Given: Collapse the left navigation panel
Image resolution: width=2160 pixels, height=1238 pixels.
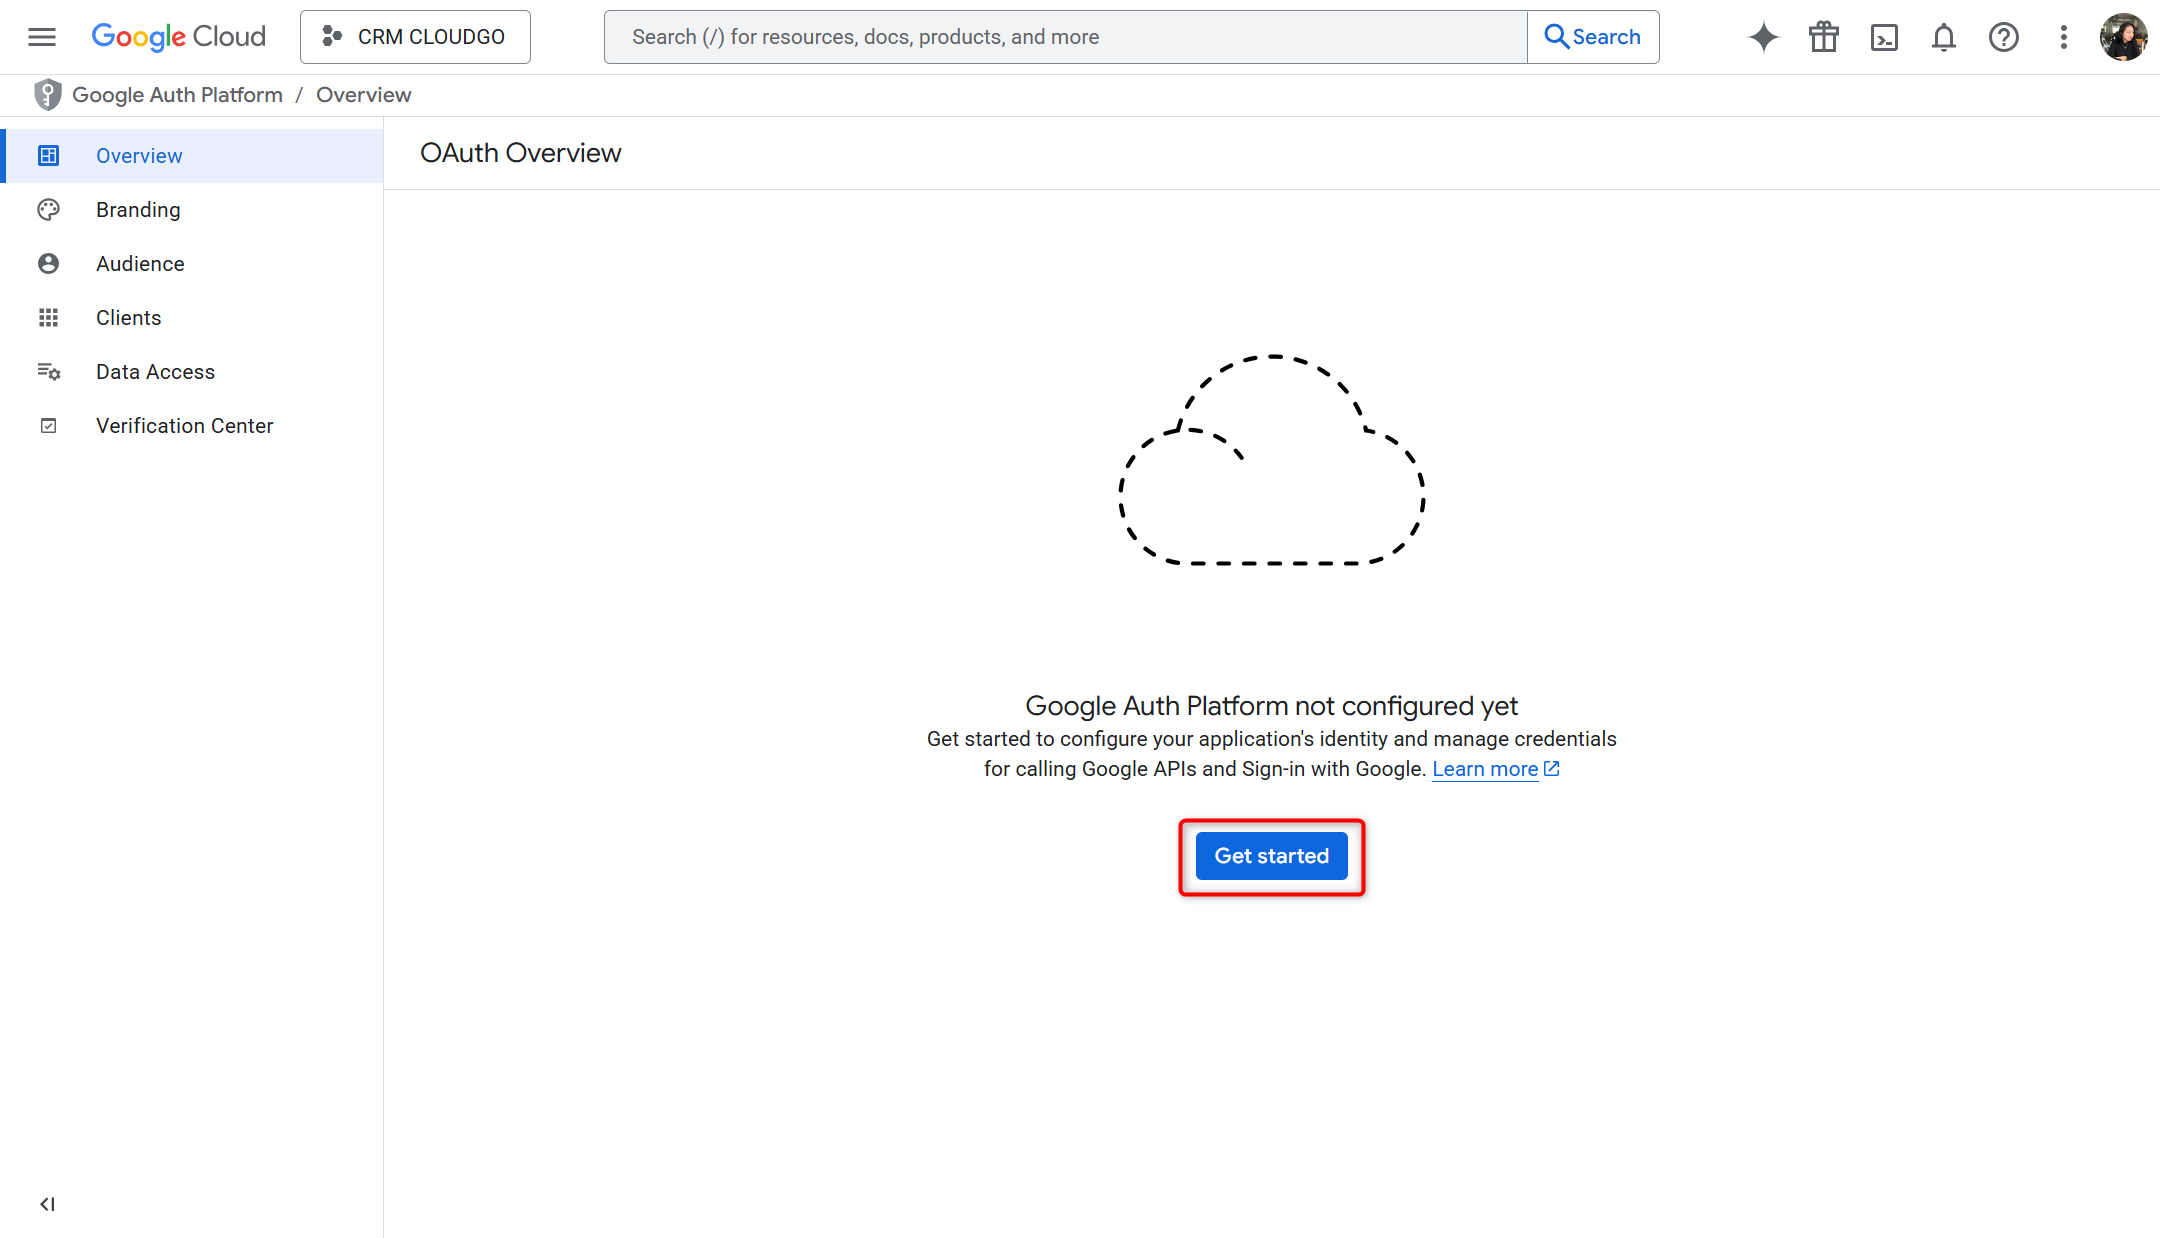Looking at the screenshot, I should [x=46, y=1204].
